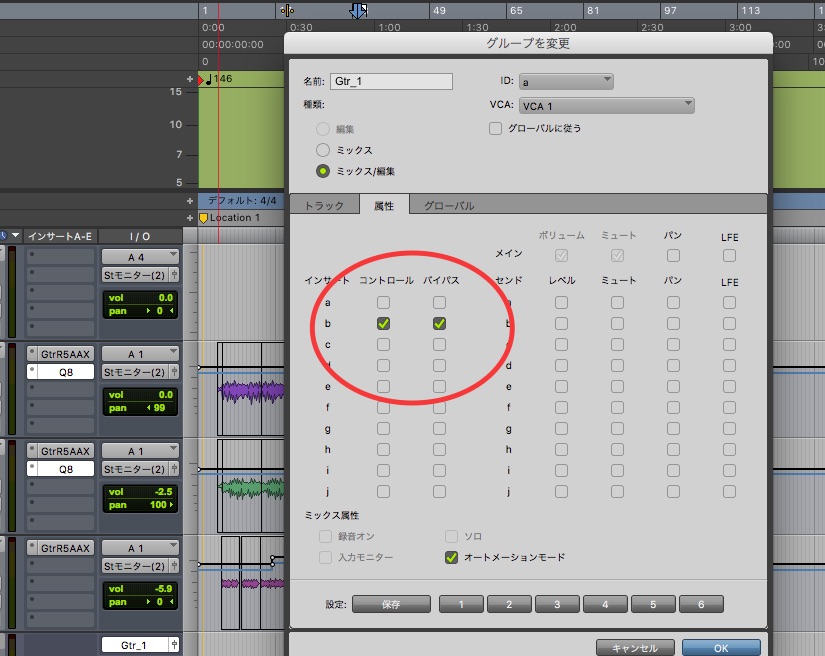Click the yellow song start marker in bar ruler

287,10
